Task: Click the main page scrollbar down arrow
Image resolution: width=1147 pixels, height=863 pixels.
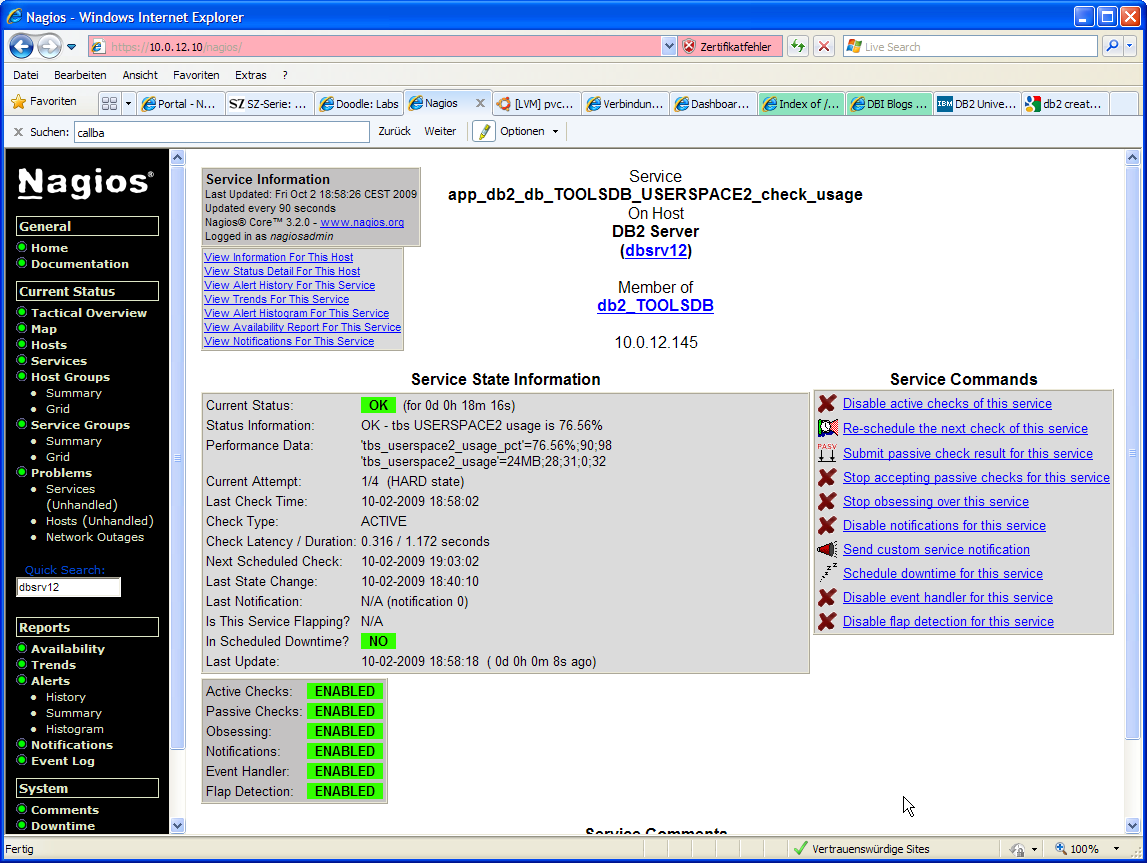Action: (1132, 826)
